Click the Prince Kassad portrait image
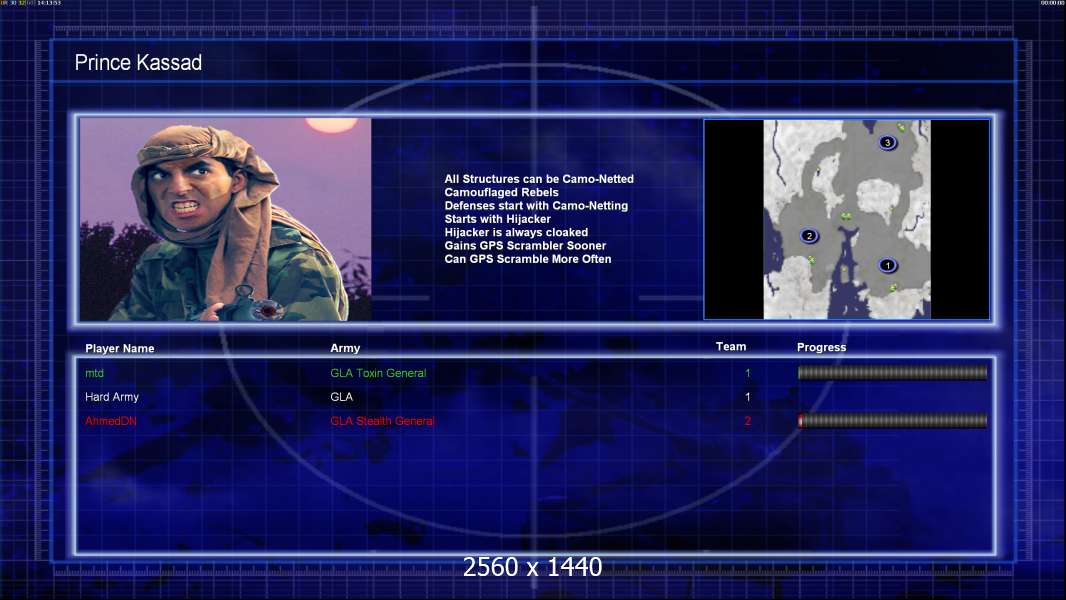This screenshot has height=600, width=1066. coord(225,219)
